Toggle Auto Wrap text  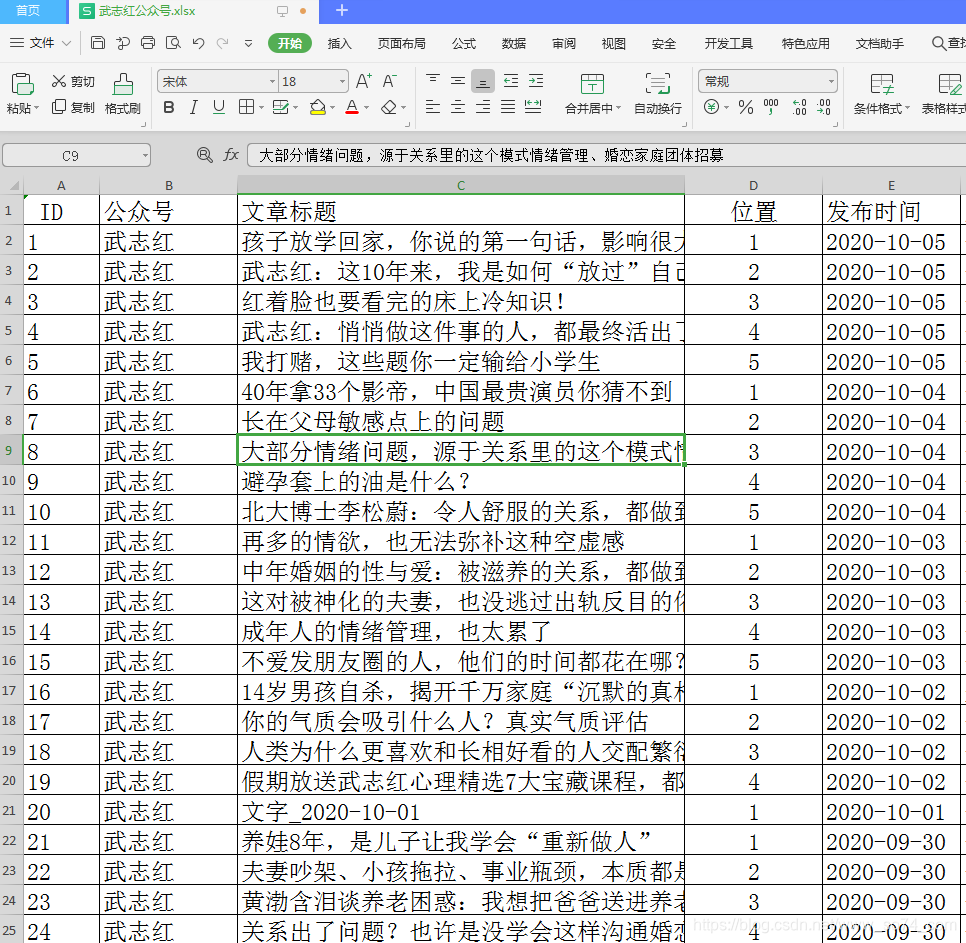(x=658, y=94)
